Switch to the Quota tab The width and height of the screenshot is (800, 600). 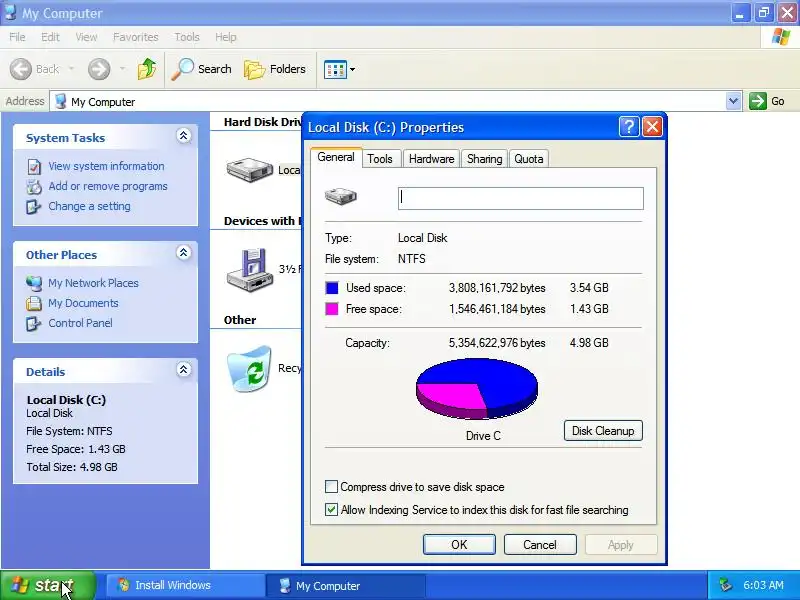[x=529, y=159]
